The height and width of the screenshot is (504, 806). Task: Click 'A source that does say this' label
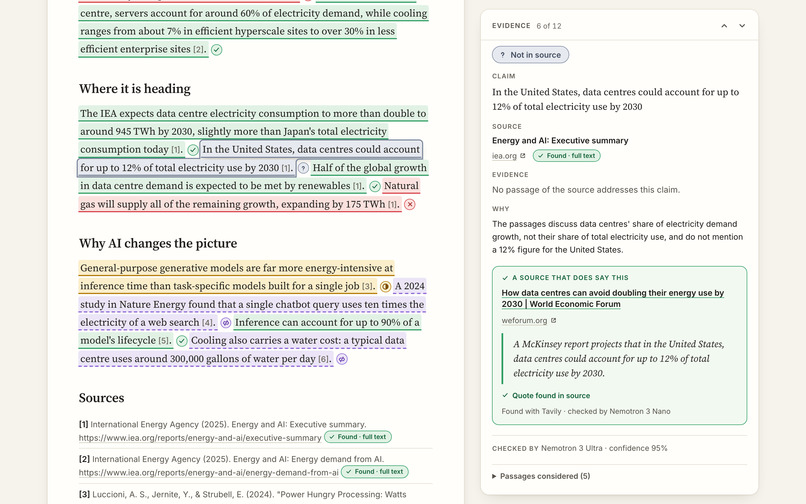click(570, 277)
